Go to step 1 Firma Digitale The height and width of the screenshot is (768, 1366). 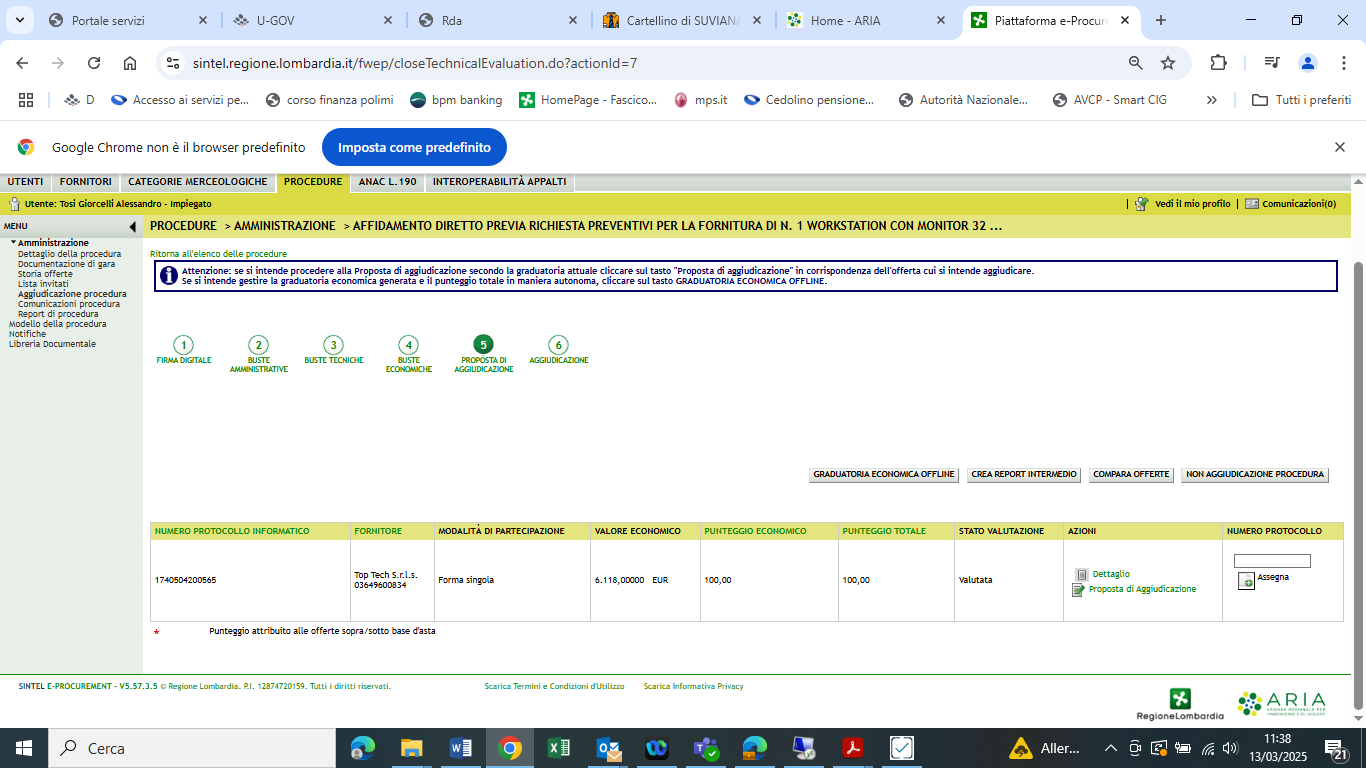tap(183, 345)
